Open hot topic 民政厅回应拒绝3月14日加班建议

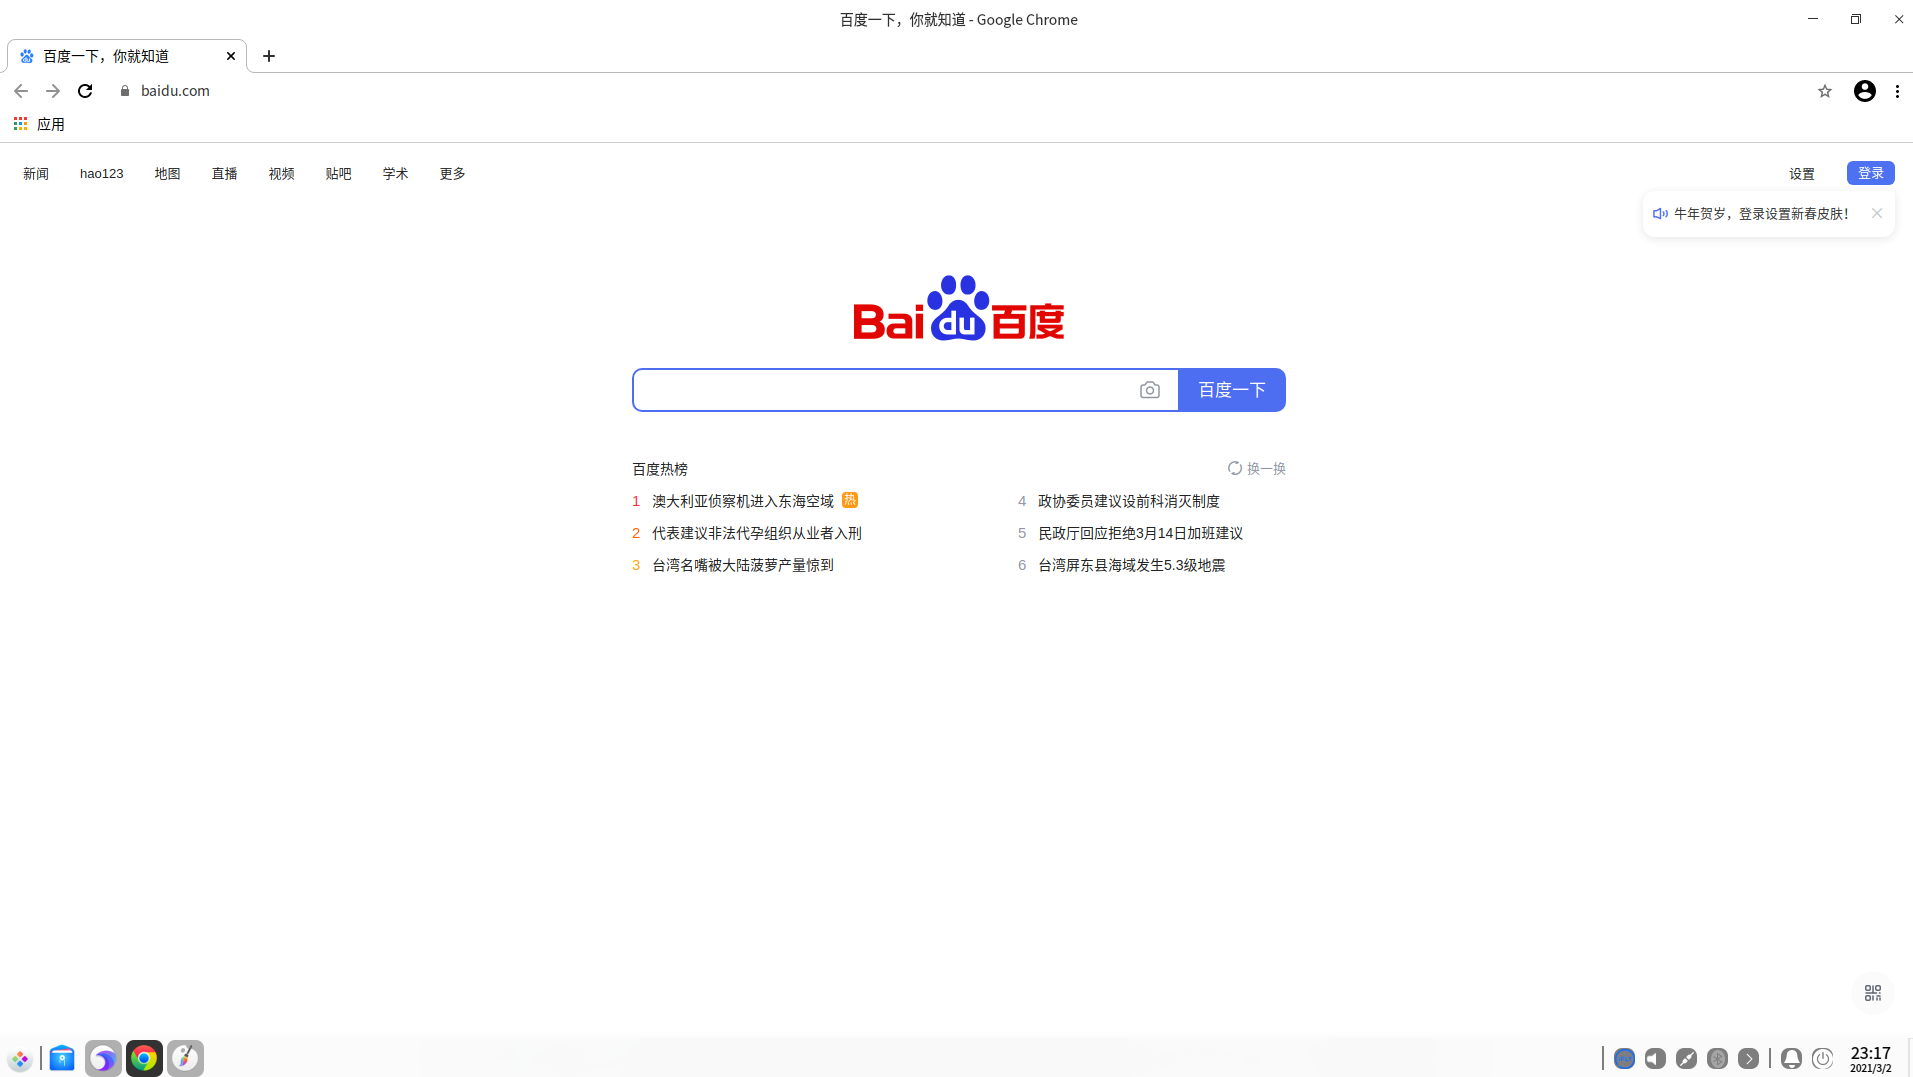1141,533
